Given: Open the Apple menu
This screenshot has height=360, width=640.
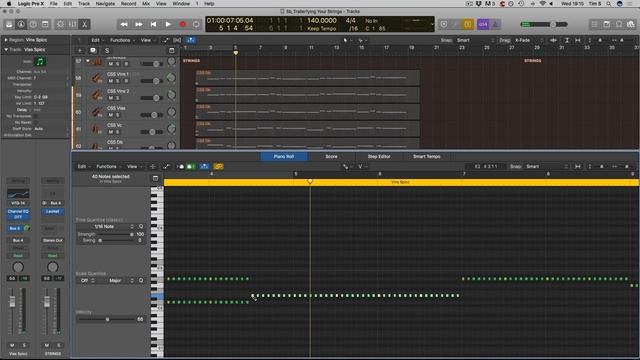Looking at the screenshot, I should coord(9,4).
